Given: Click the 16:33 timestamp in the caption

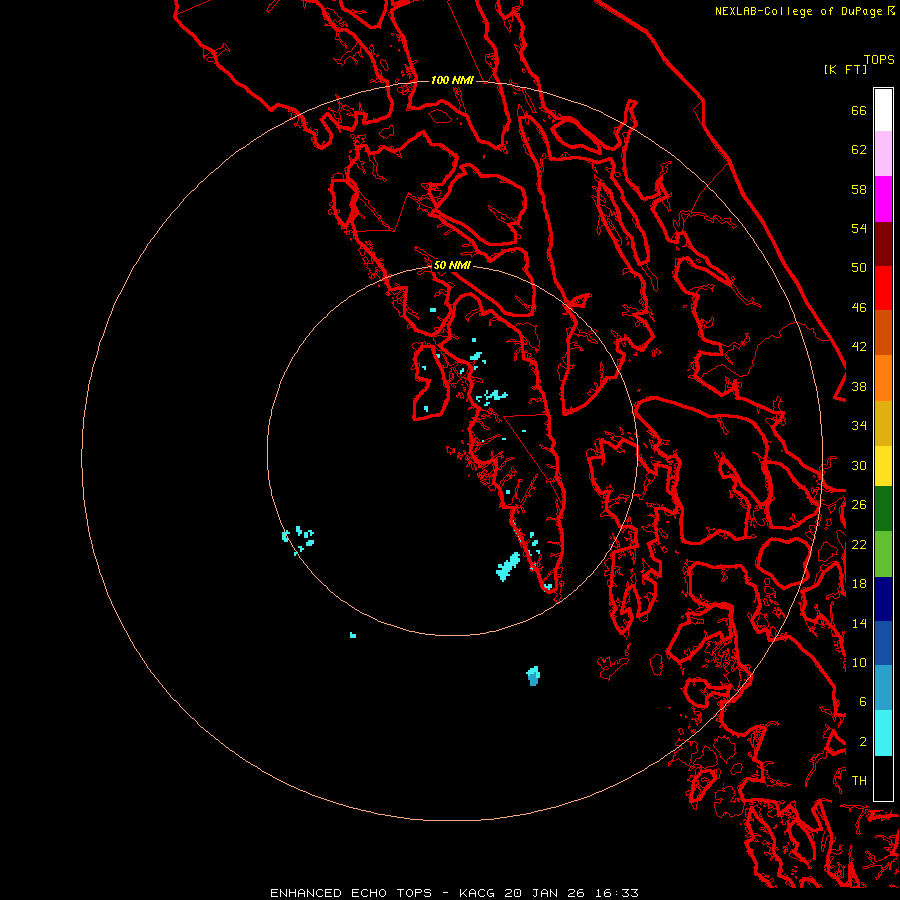Looking at the screenshot, I should (x=616, y=893).
